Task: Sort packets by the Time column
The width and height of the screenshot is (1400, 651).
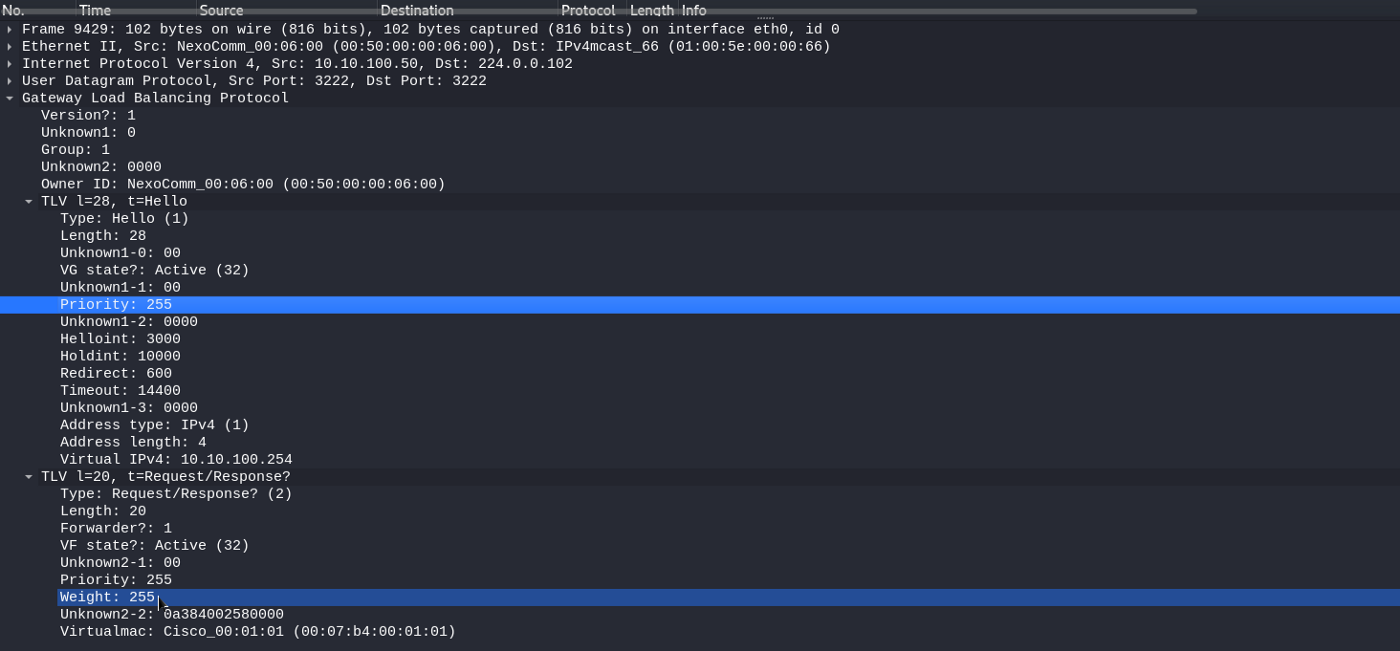Action: (95, 10)
